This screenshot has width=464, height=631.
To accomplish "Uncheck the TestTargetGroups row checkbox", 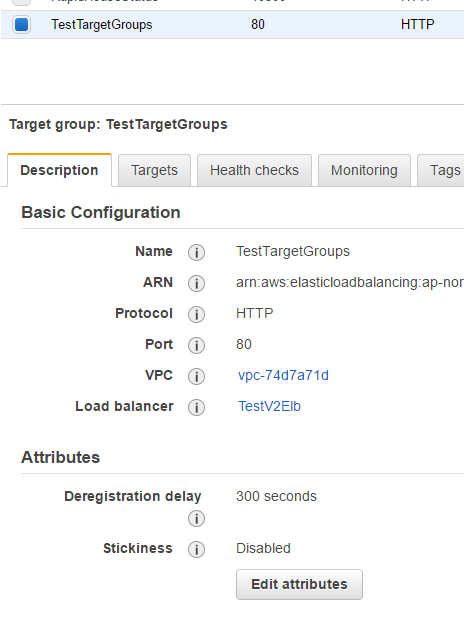I will click(21, 25).
